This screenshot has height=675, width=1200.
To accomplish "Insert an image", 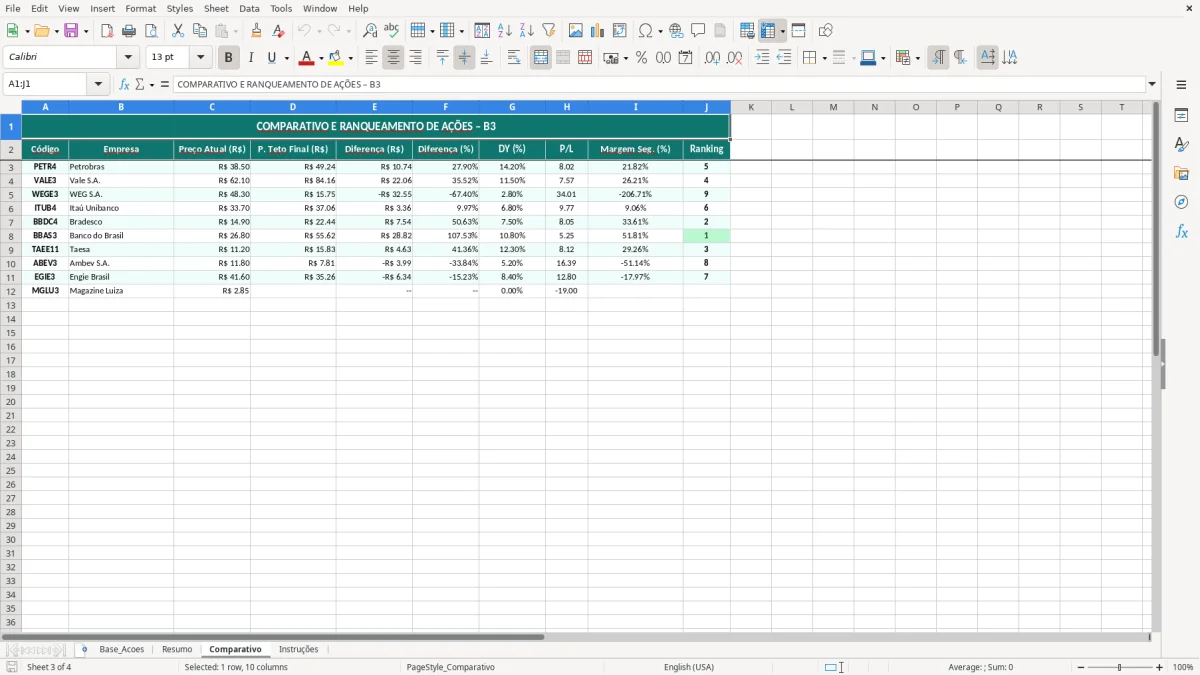I will tap(576, 31).
